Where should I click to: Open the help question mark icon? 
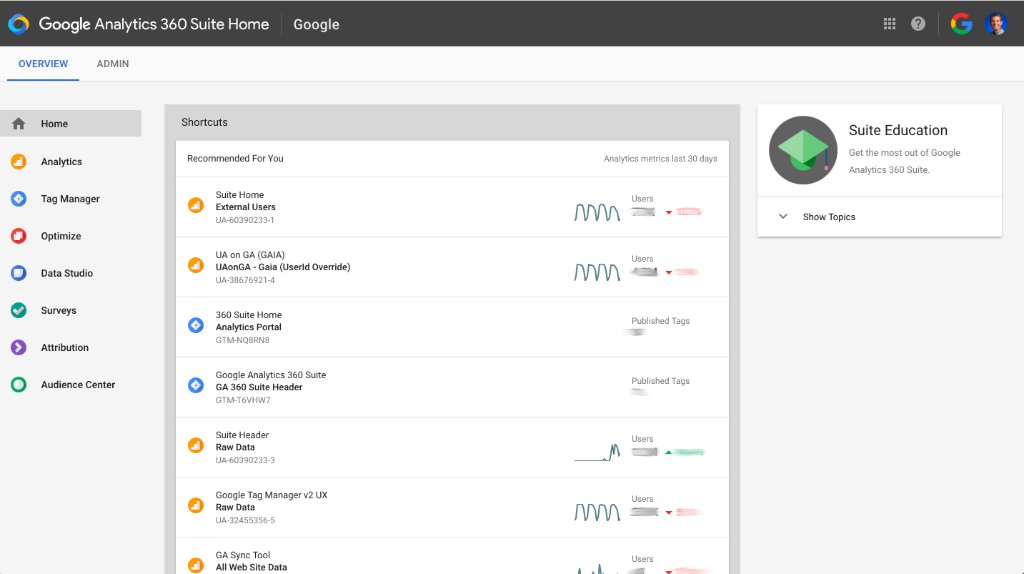pyautogui.click(x=918, y=24)
